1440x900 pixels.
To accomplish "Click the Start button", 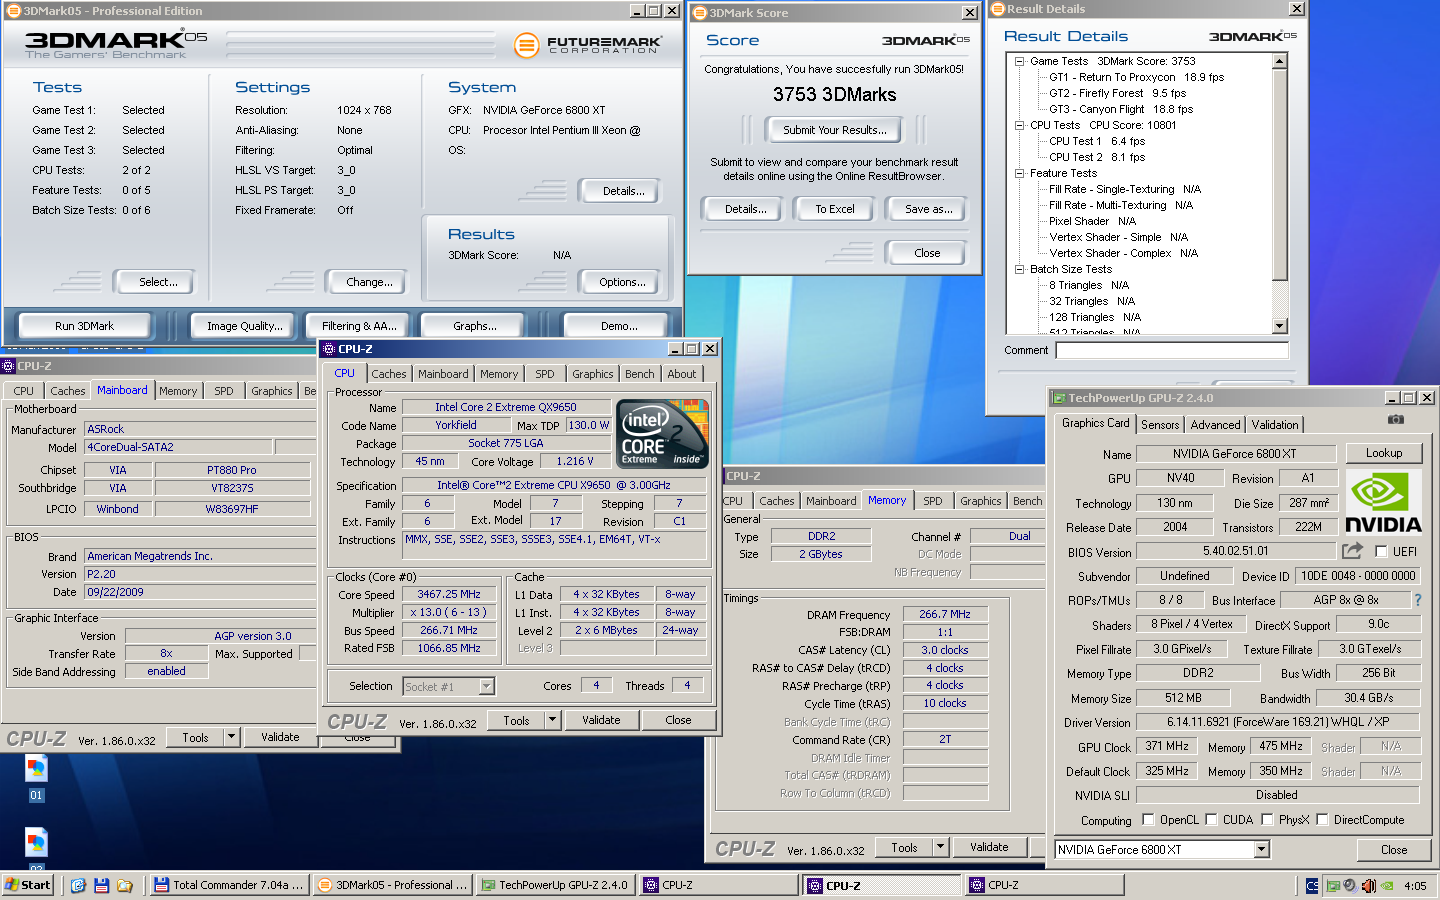I will coord(28,885).
